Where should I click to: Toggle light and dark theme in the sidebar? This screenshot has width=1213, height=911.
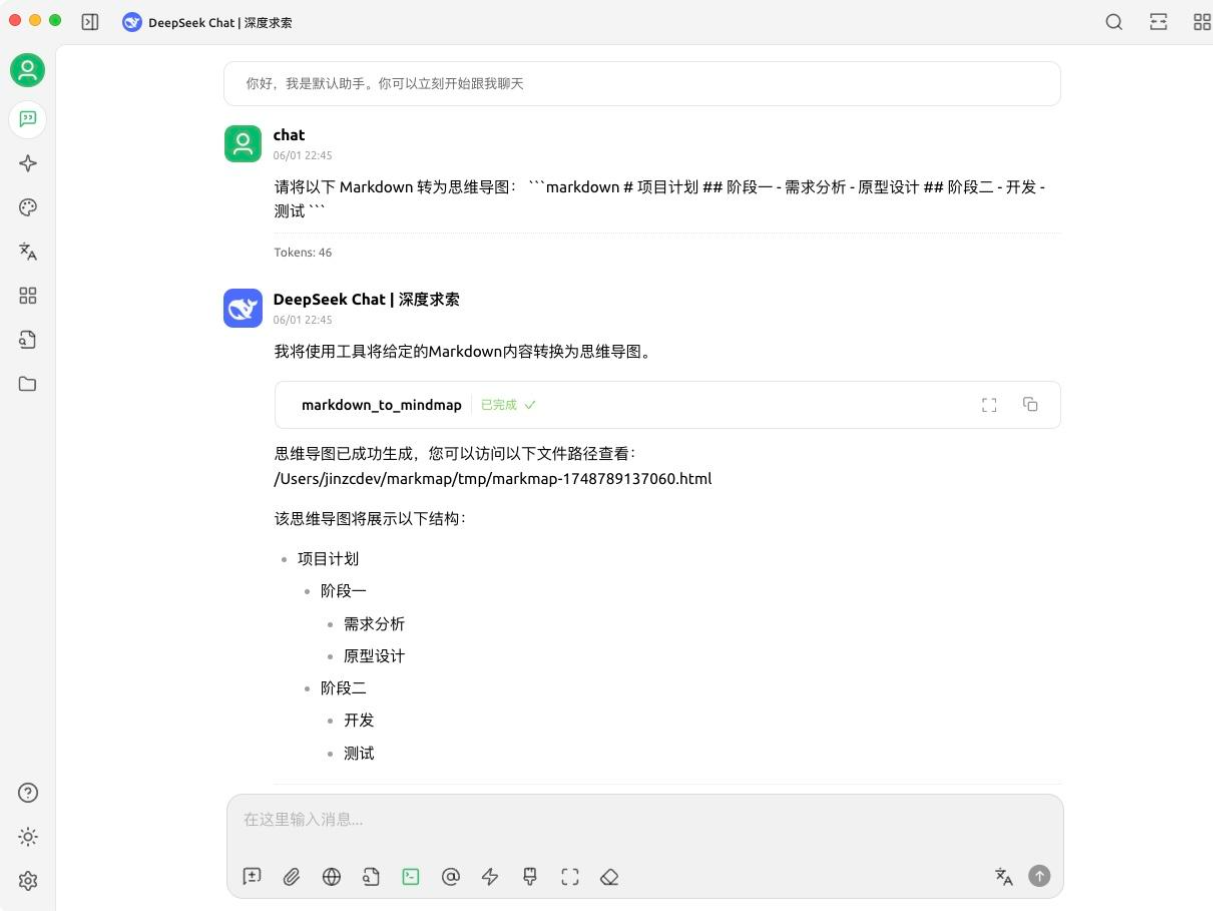point(28,836)
